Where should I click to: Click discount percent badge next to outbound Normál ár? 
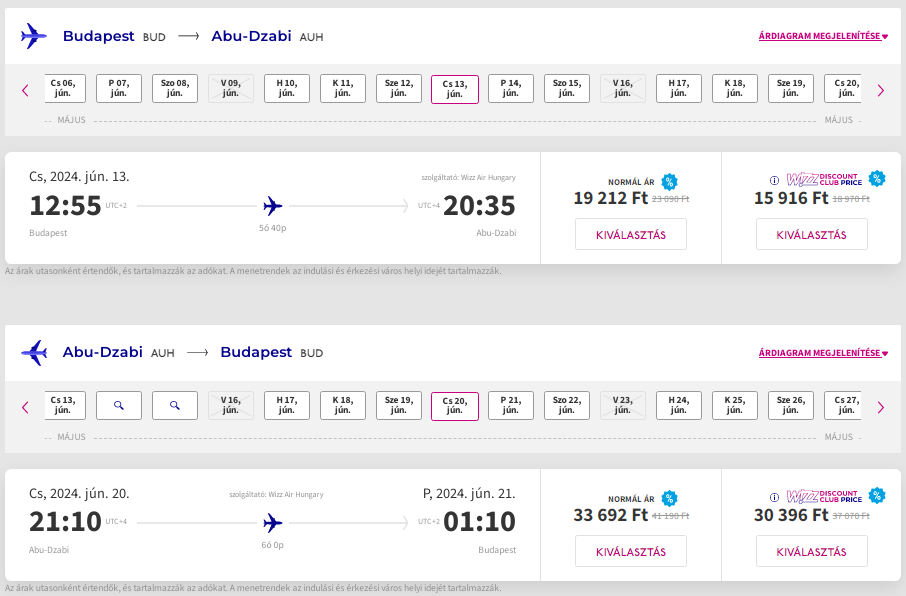click(669, 182)
